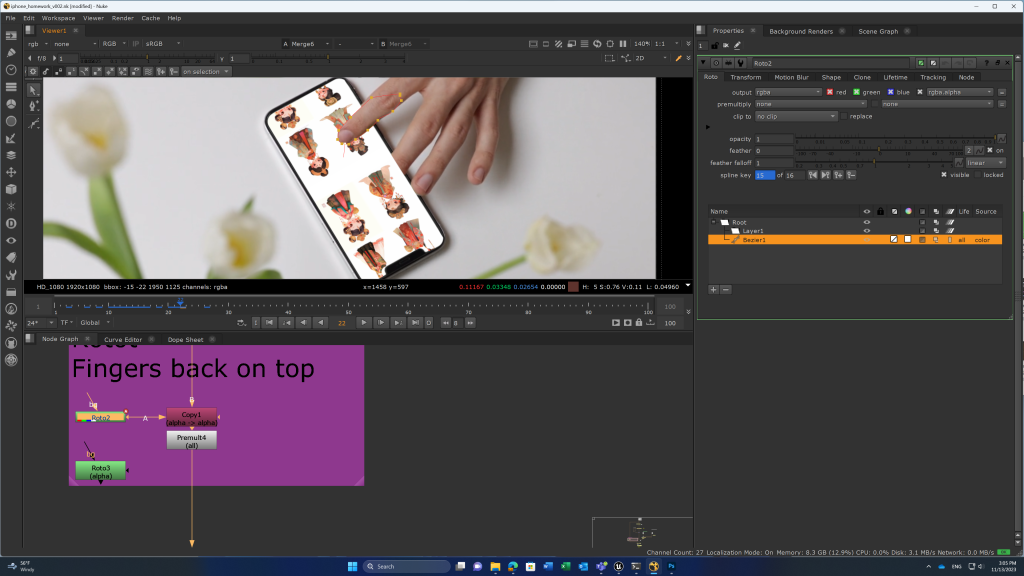Hide Layer1 using its eye icon
The width and height of the screenshot is (1024, 576).
pyautogui.click(x=867, y=231)
